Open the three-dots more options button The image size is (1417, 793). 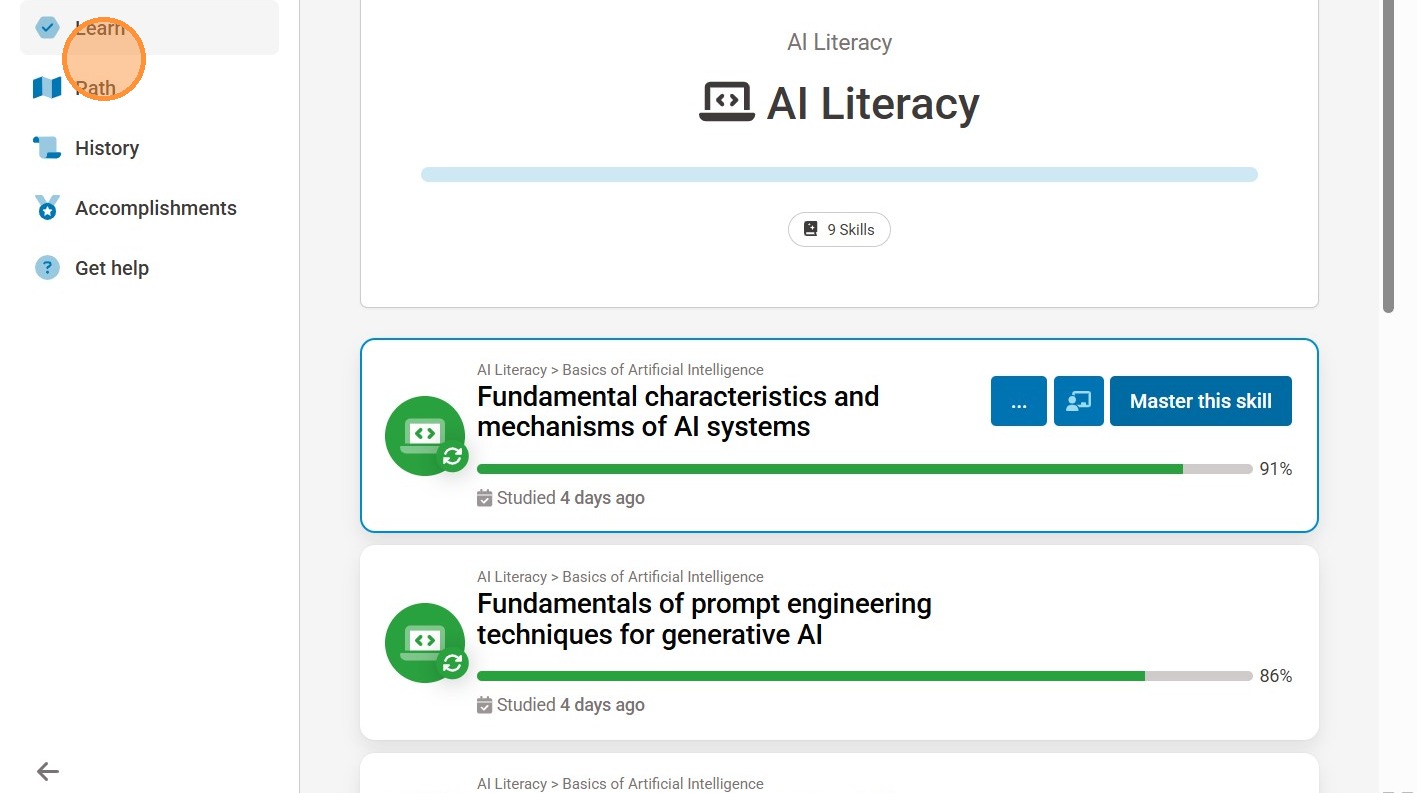(1018, 401)
